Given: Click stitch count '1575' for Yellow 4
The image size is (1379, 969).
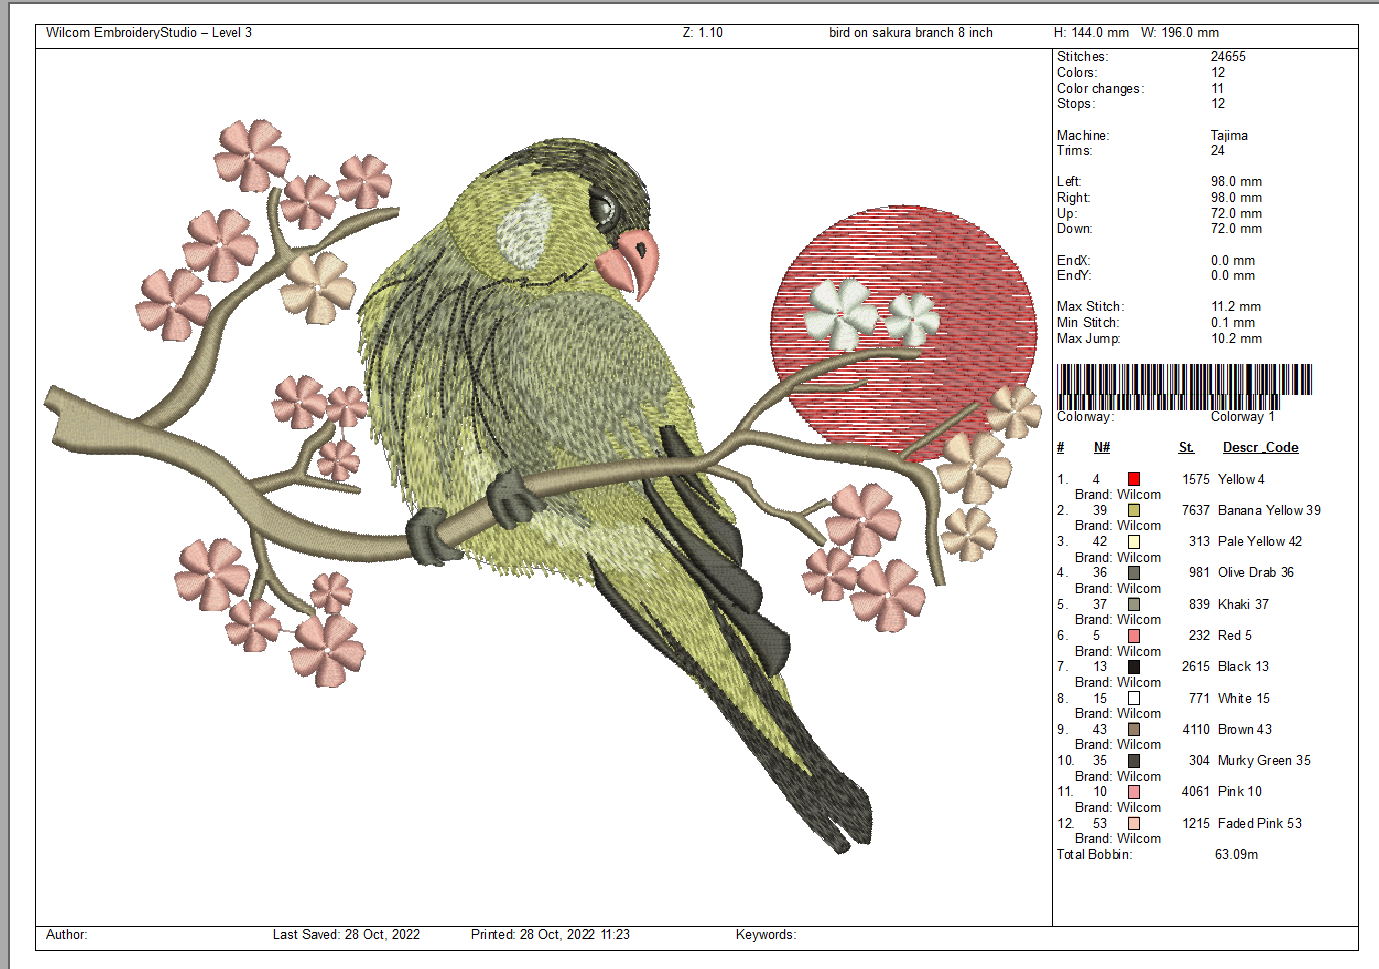Looking at the screenshot, I should click(1196, 479).
